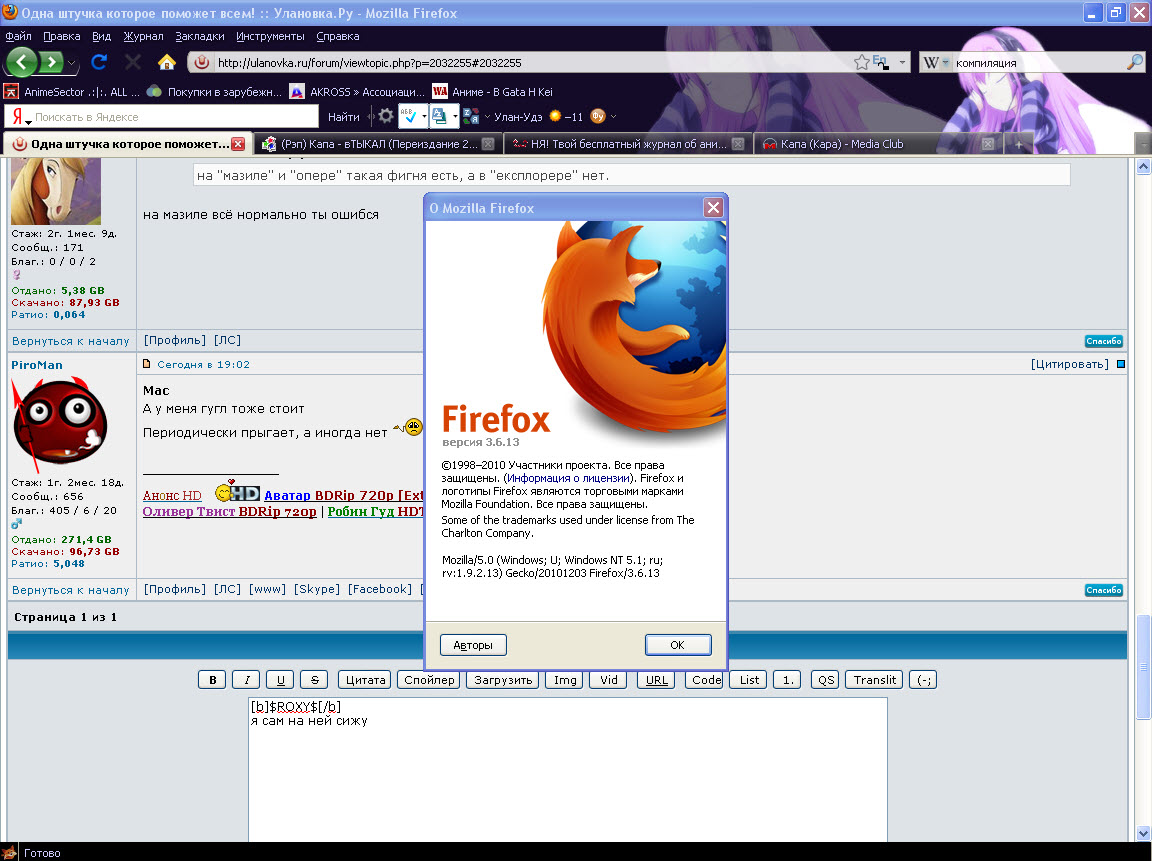This screenshot has height=861, width=1152.
Task: Open the URL history dropdown arrow
Action: (x=902, y=62)
